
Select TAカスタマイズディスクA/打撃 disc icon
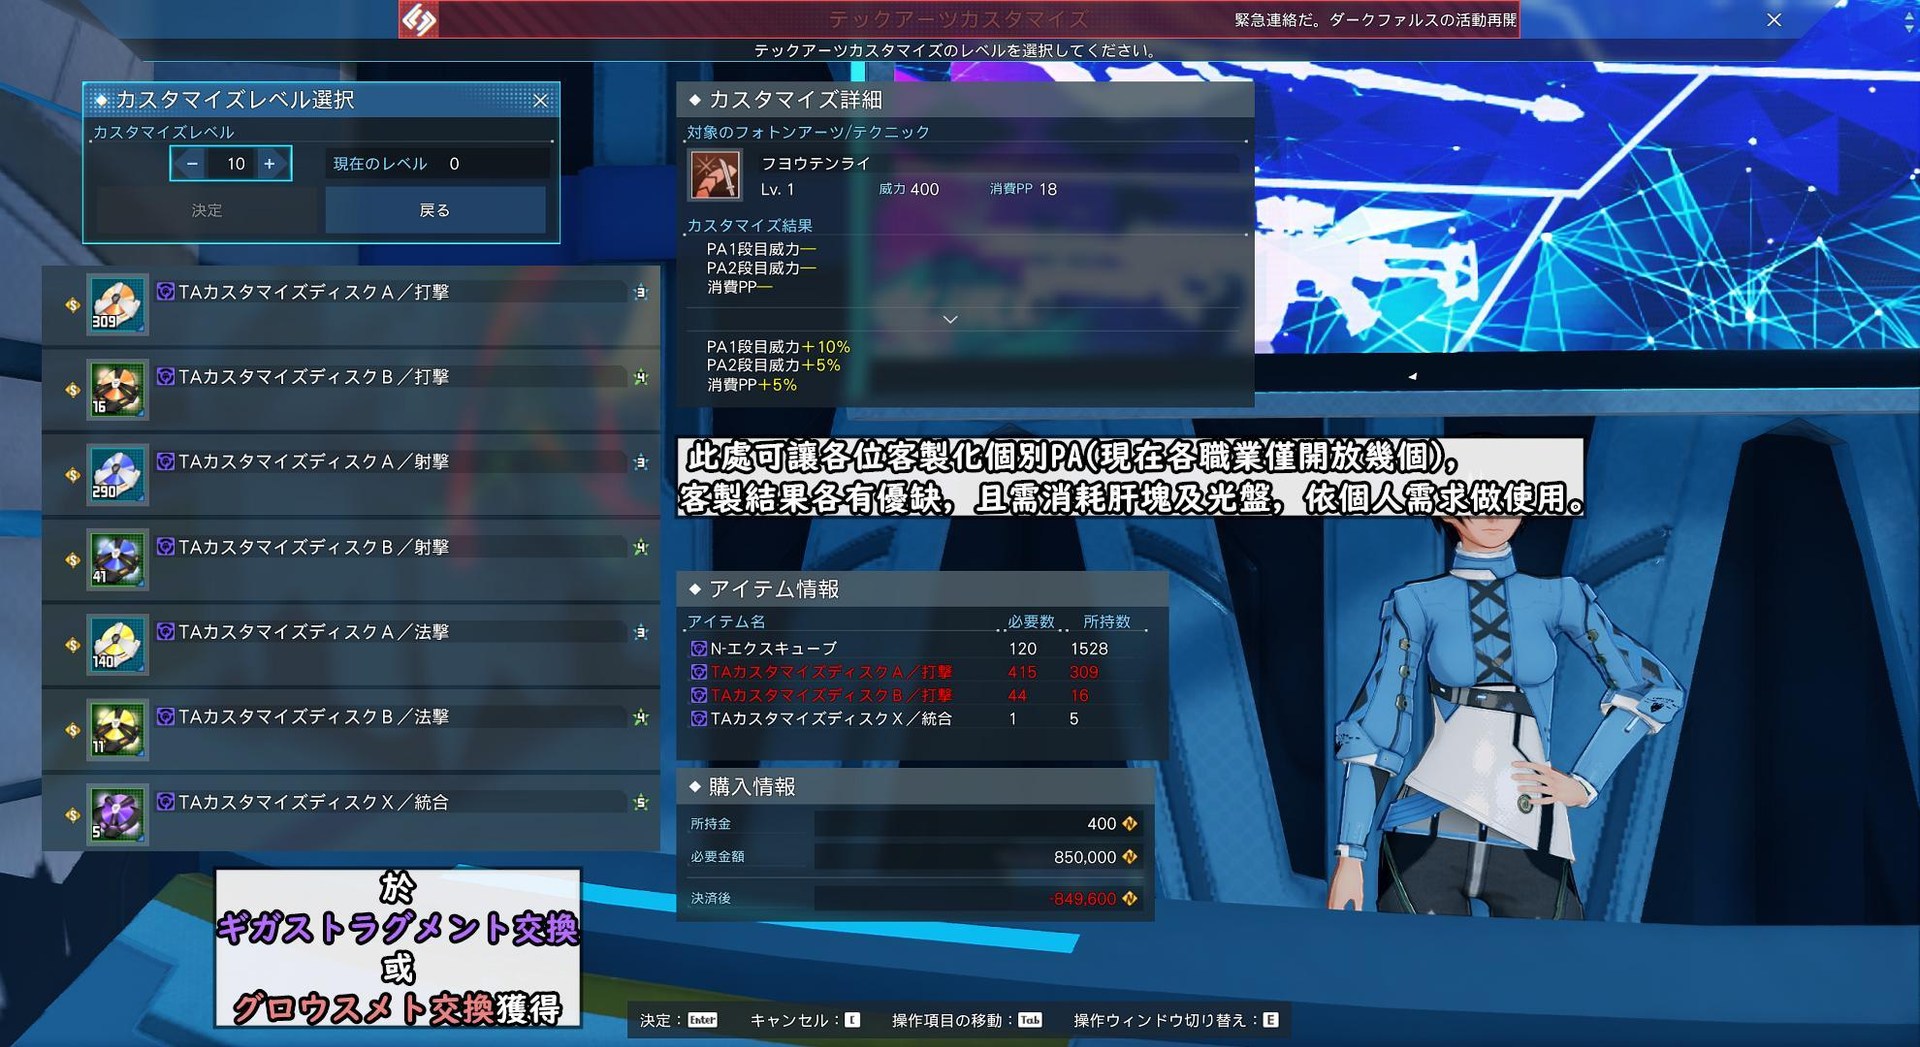pyautogui.click(x=117, y=304)
